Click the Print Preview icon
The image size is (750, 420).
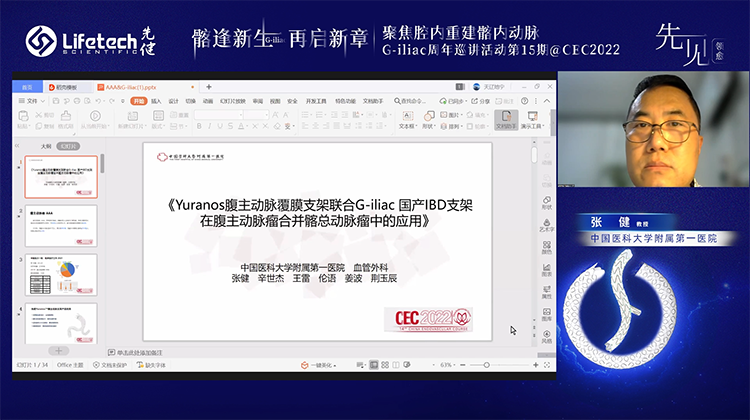[x=88, y=101]
